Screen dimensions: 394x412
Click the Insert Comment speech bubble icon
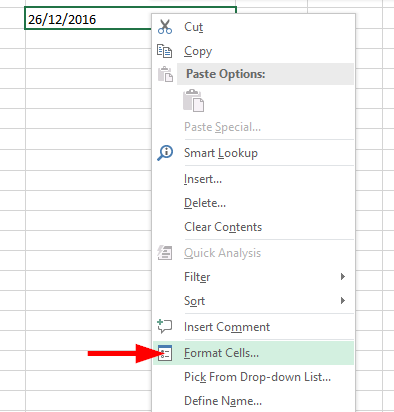(165, 326)
